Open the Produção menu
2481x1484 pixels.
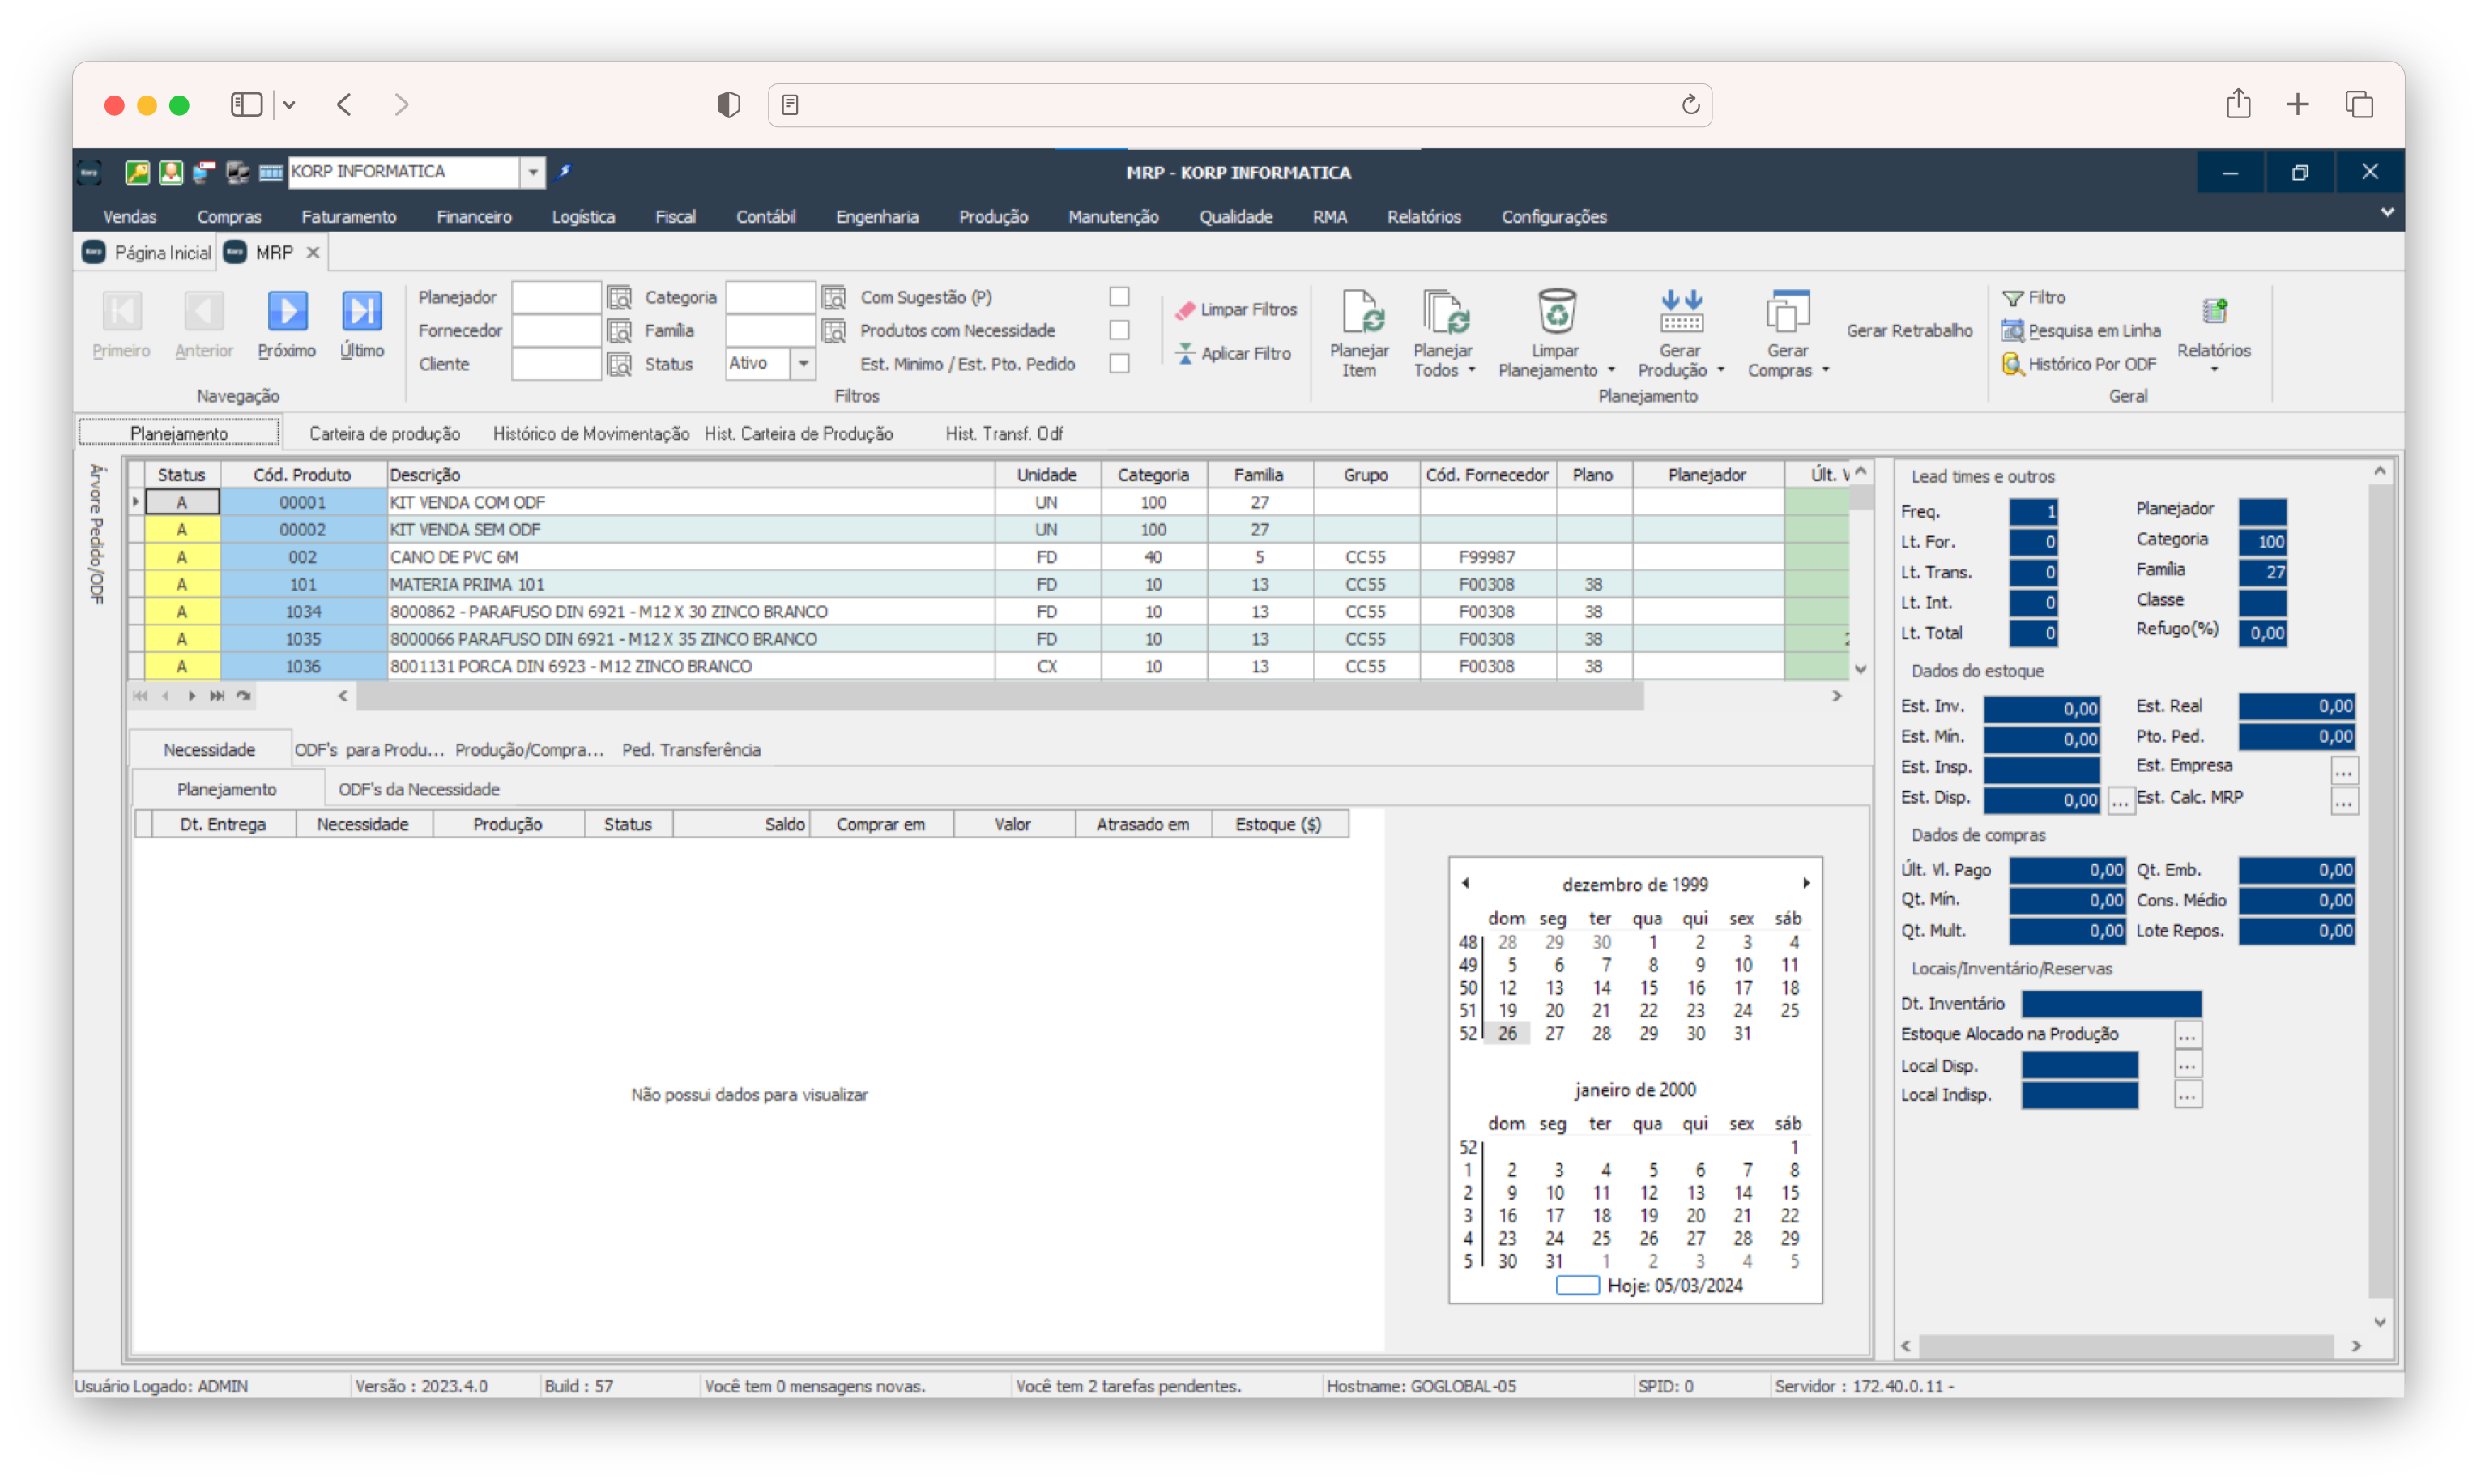(x=993, y=217)
